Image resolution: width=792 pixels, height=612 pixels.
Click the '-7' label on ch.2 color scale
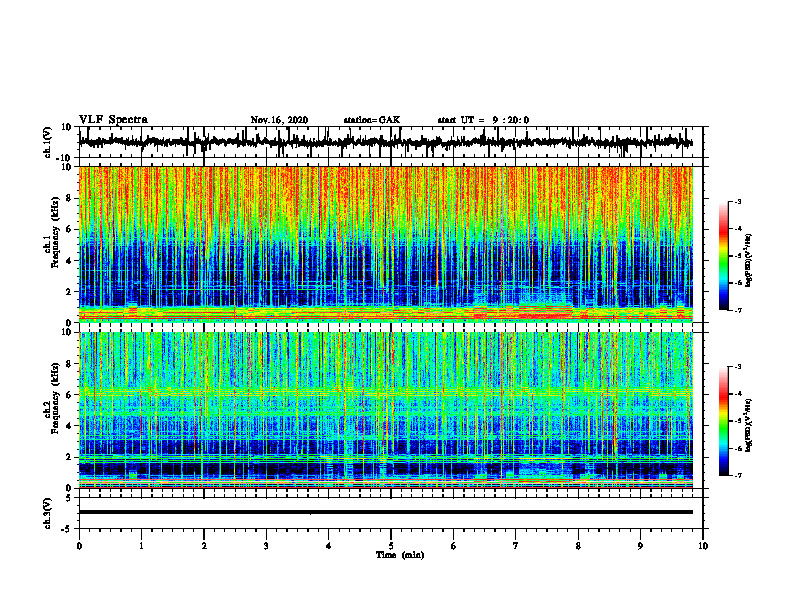click(x=737, y=475)
